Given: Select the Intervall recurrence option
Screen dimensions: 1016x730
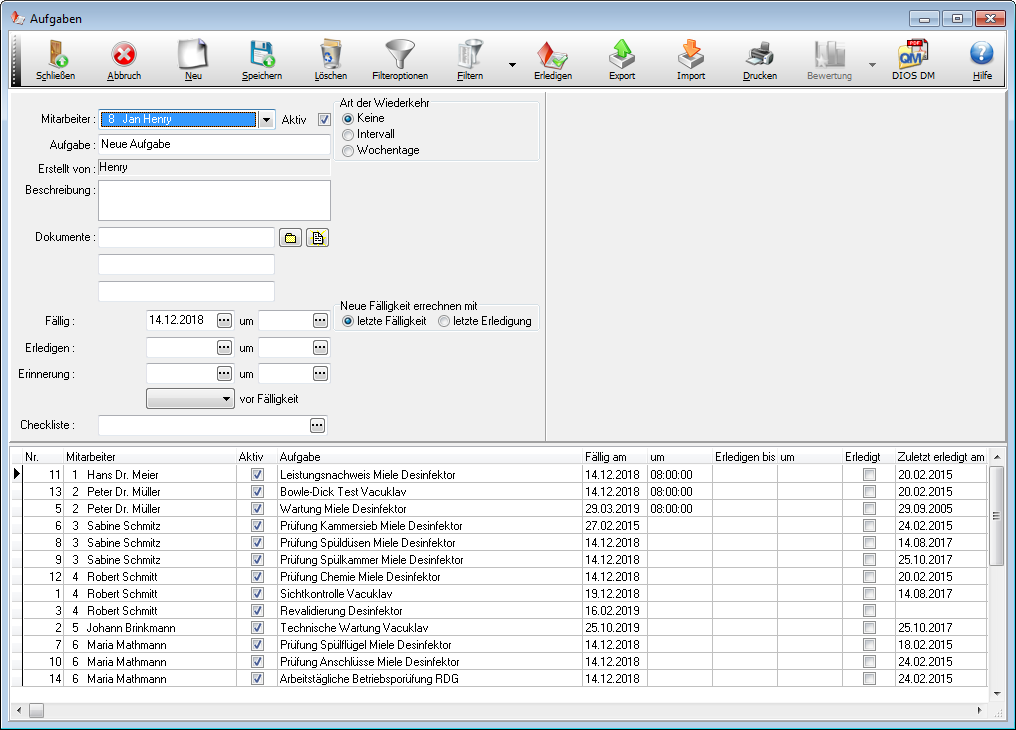Looking at the screenshot, I should click(348, 134).
